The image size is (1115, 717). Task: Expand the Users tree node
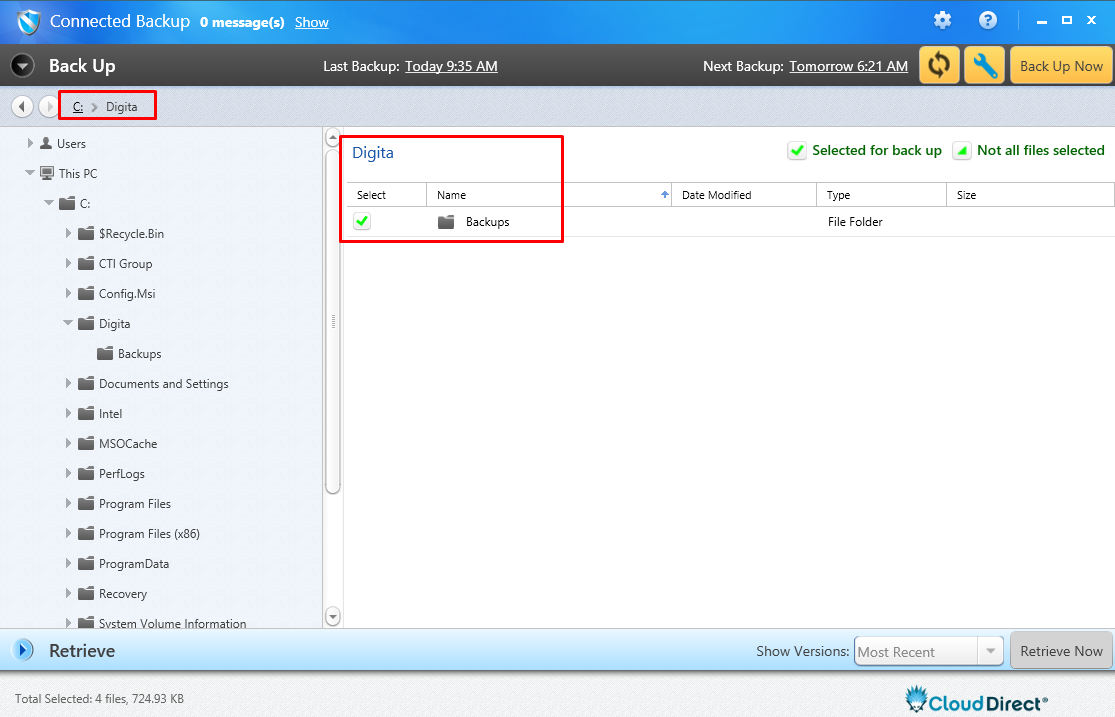pyautogui.click(x=31, y=144)
